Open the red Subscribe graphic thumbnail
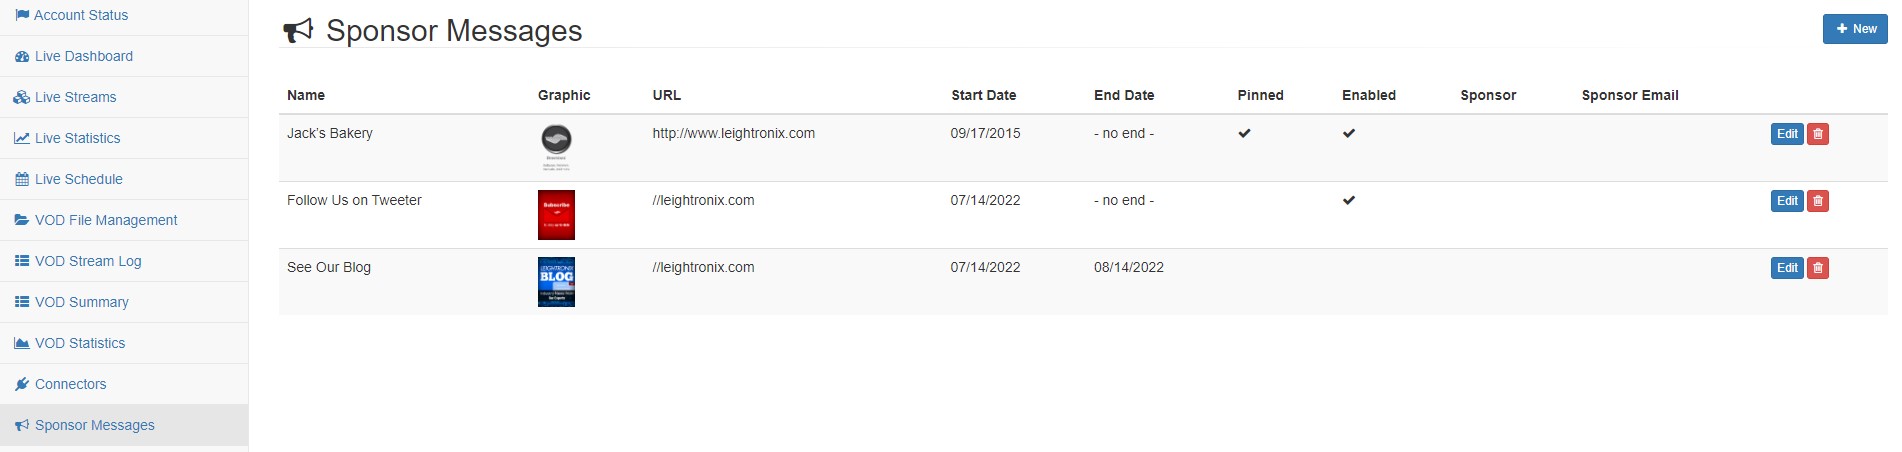Screen dimensions: 1902x452 (556, 215)
